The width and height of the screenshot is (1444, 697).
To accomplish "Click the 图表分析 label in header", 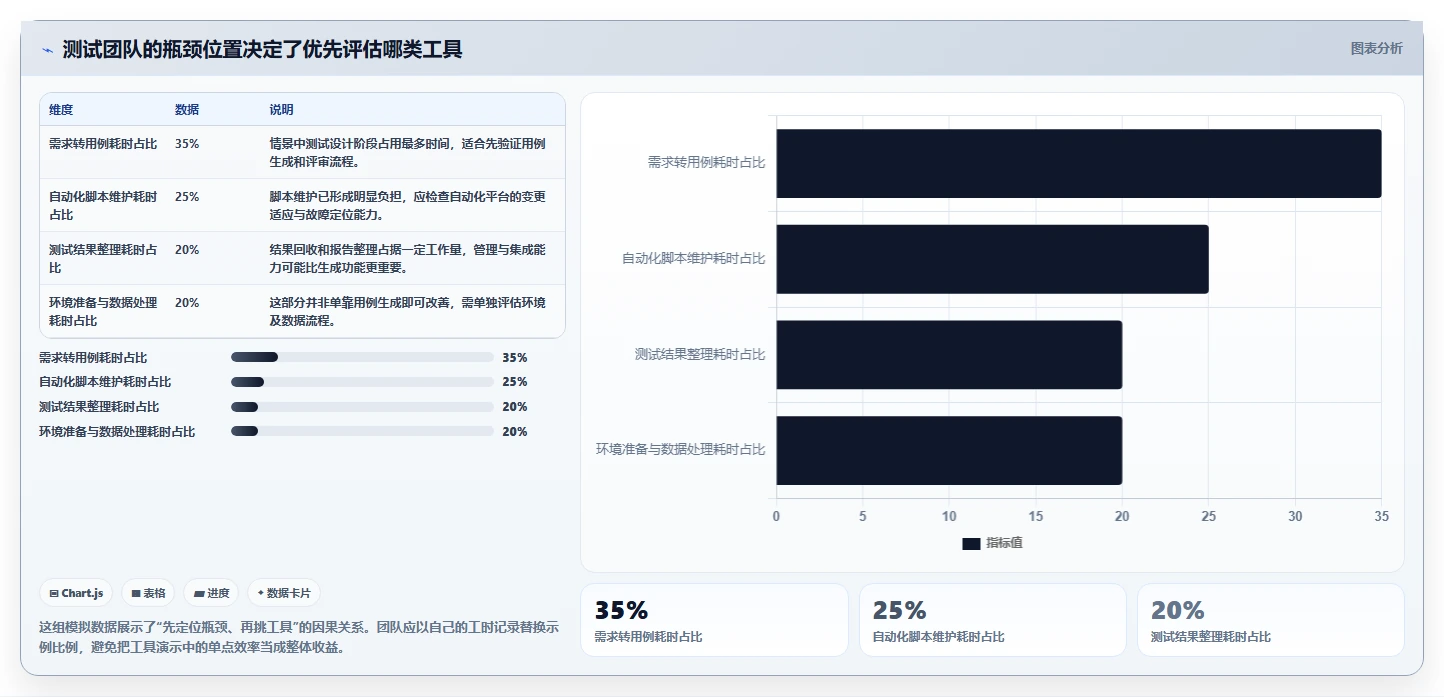I will click(1376, 48).
